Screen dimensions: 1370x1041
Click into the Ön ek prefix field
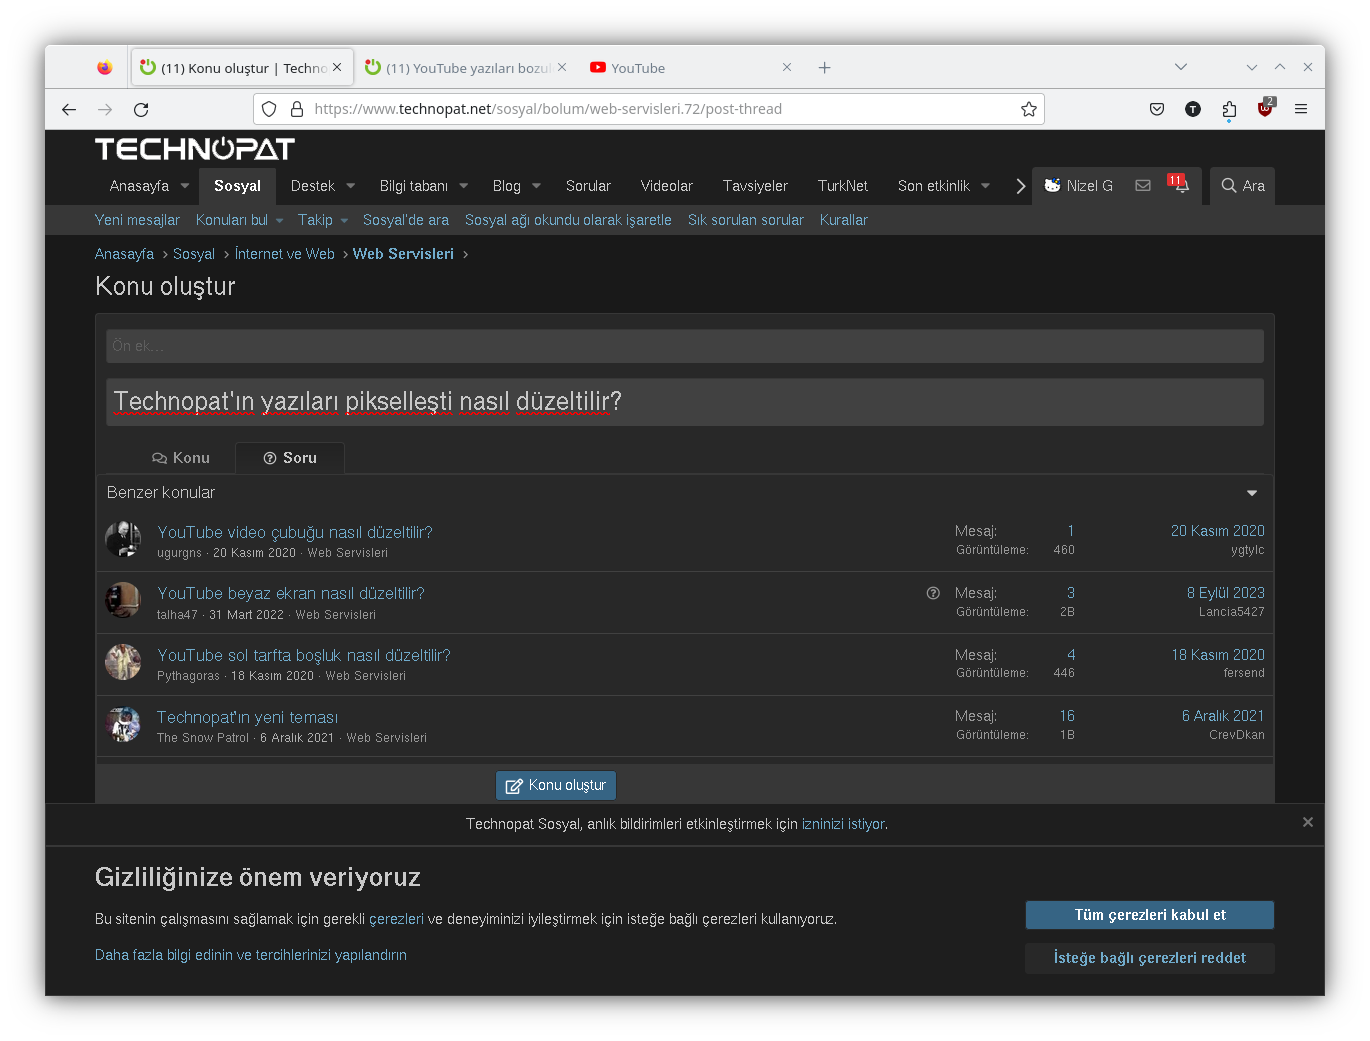pos(685,346)
